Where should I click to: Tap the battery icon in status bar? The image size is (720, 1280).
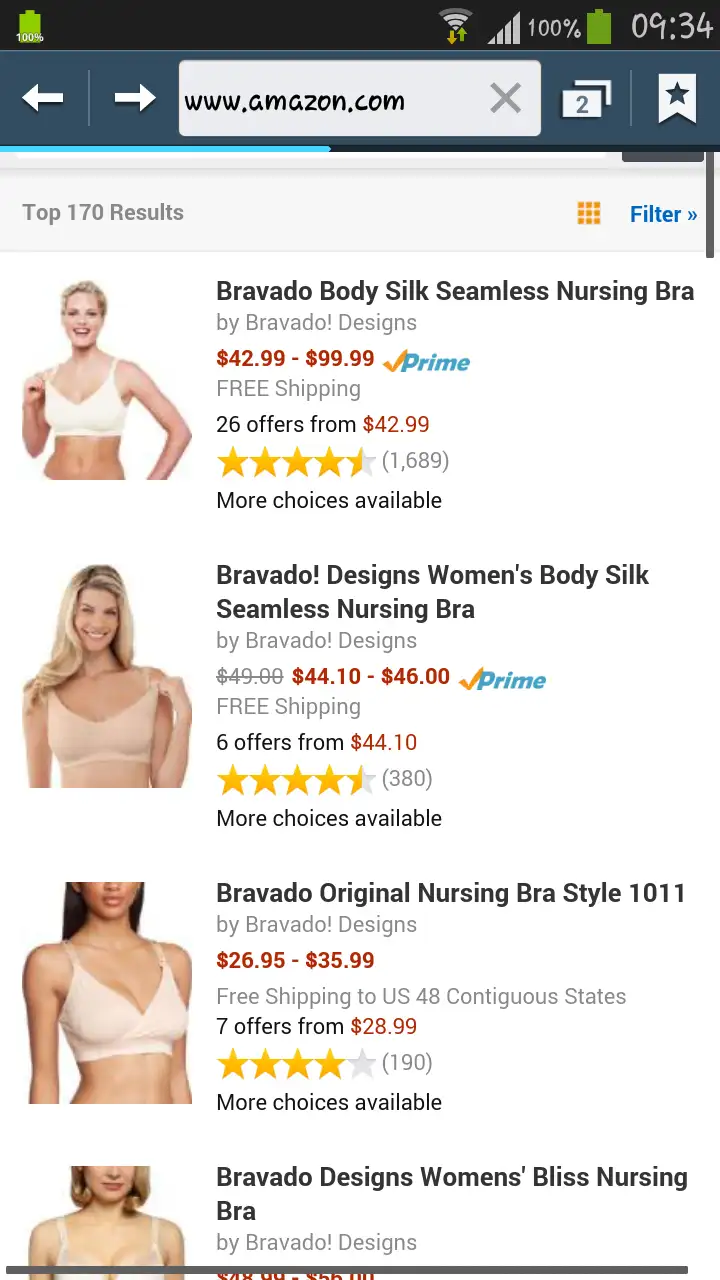[599, 25]
